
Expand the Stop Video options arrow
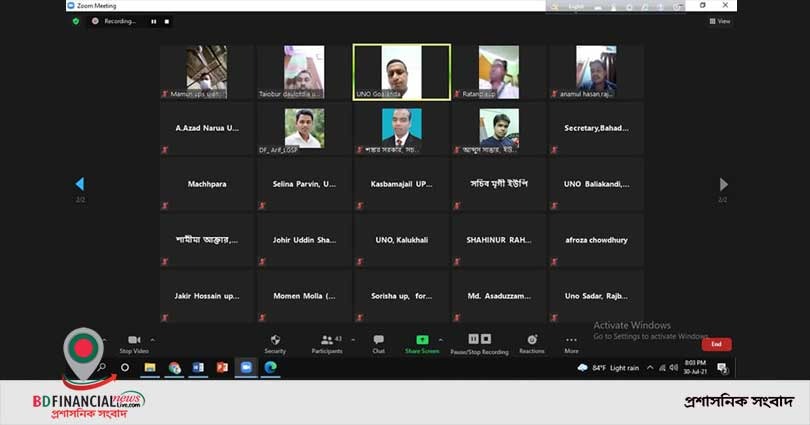click(152, 339)
